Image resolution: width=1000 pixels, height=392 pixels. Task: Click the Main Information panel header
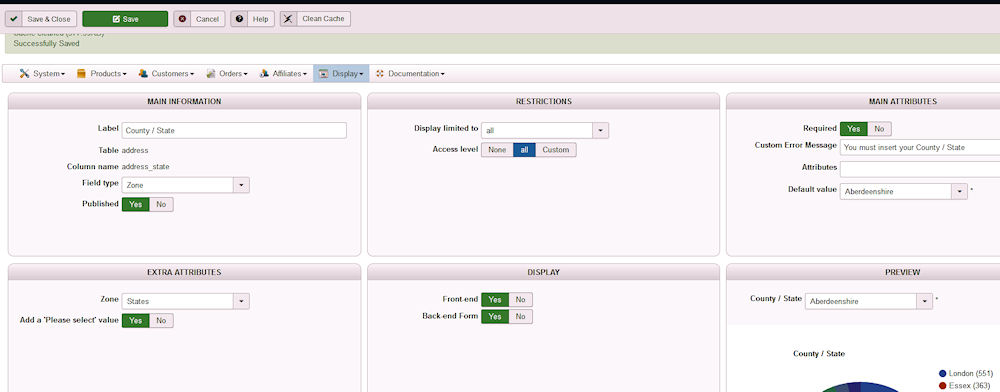point(184,101)
